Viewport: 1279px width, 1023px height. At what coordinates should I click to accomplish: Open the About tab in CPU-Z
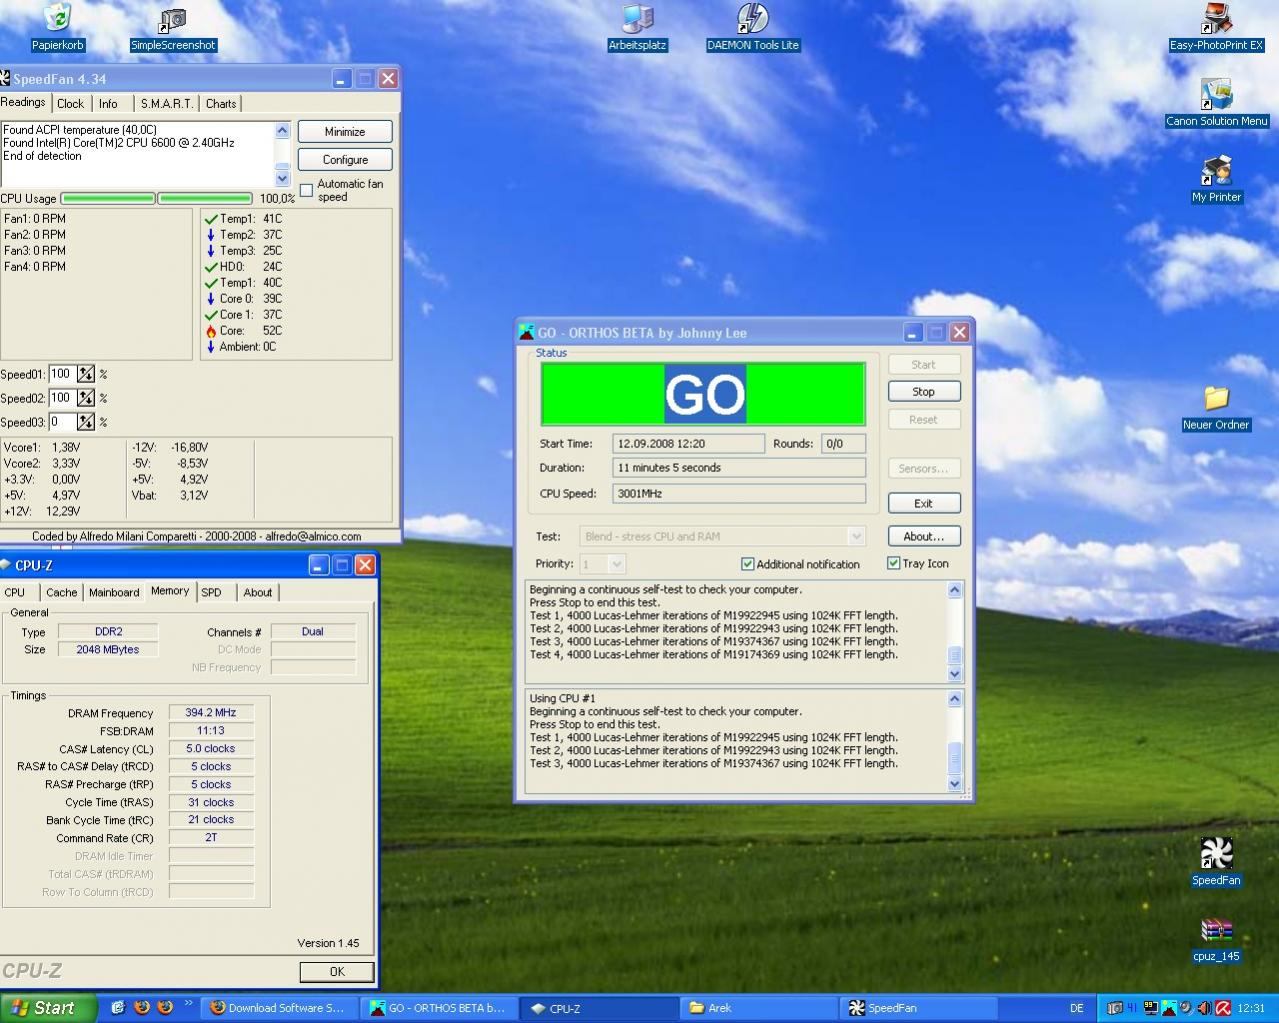click(x=257, y=593)
